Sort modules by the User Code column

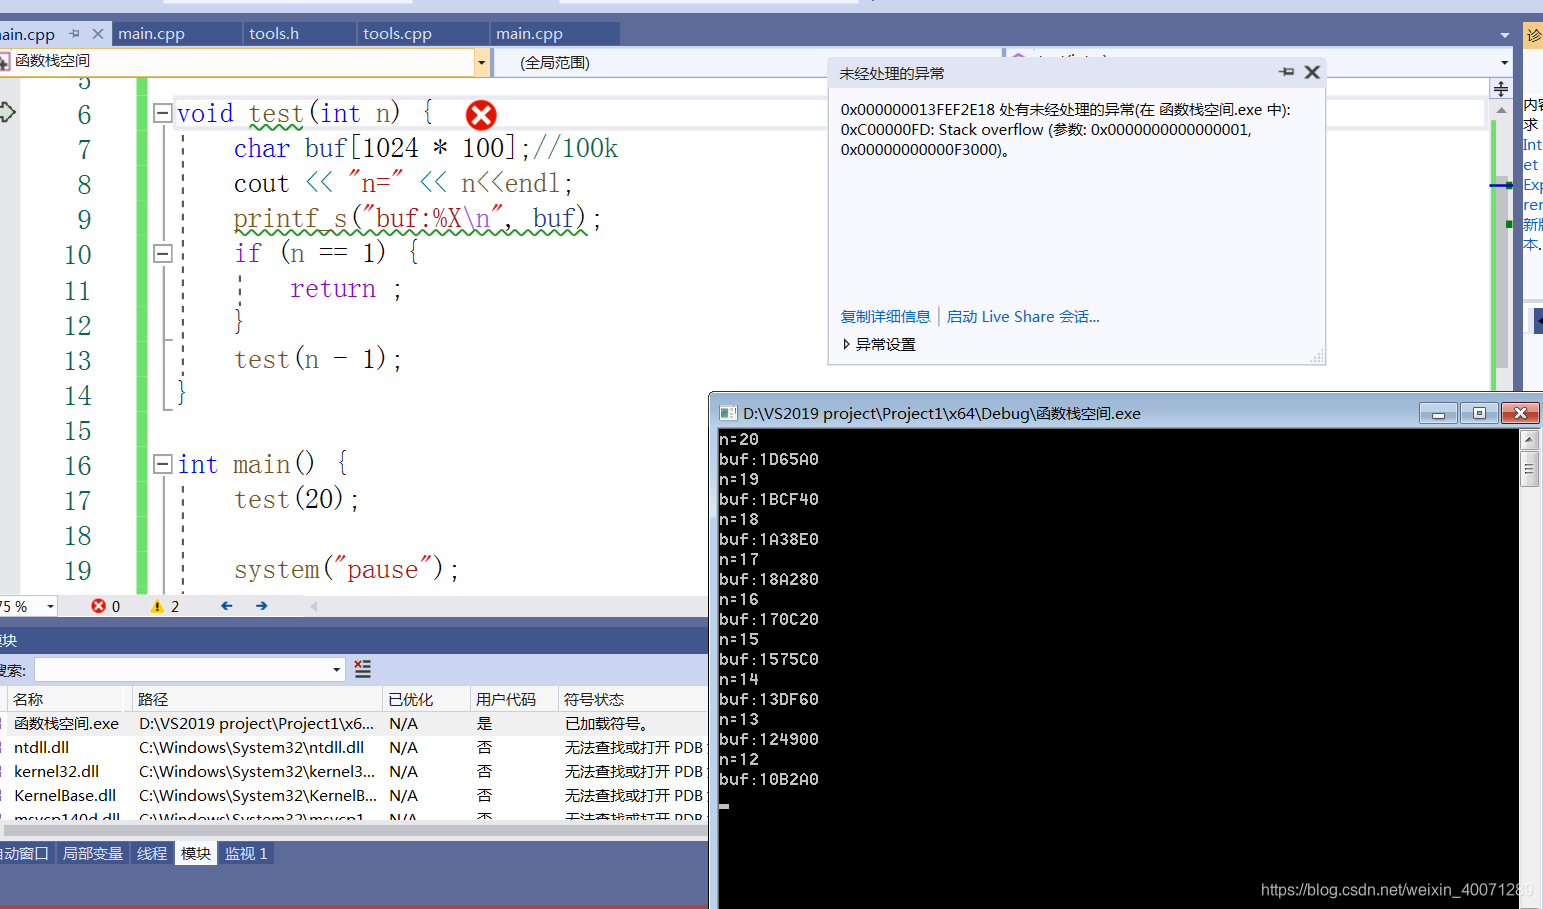[514, 699]
